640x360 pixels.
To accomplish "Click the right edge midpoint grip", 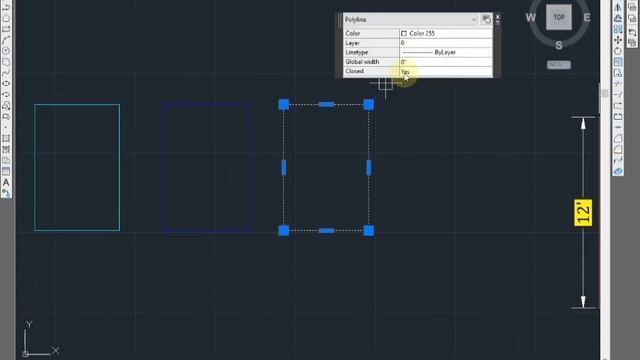I will tap(369, 168).
